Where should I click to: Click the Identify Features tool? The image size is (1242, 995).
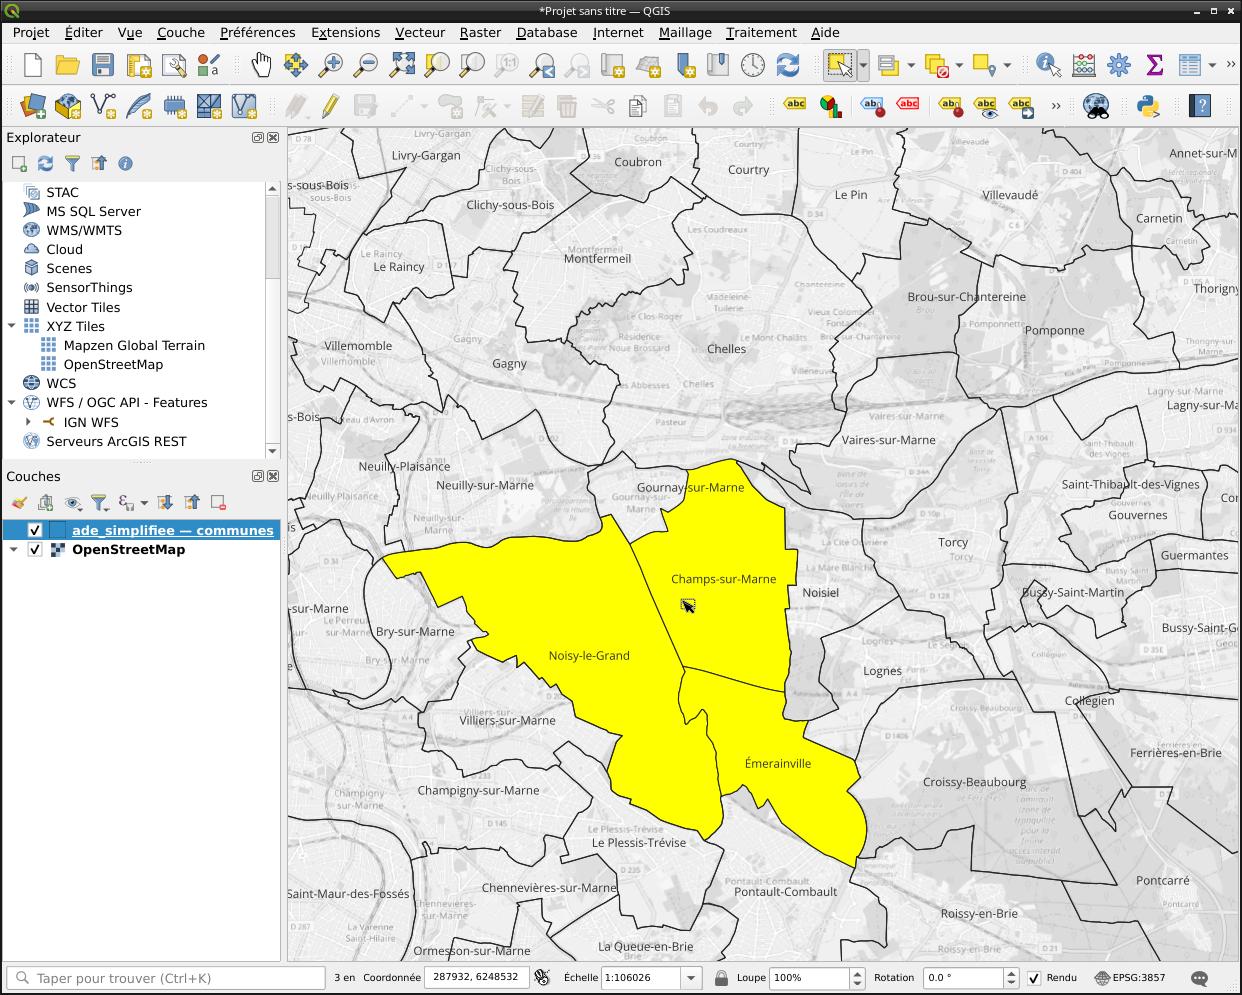tap(1047, 66)
